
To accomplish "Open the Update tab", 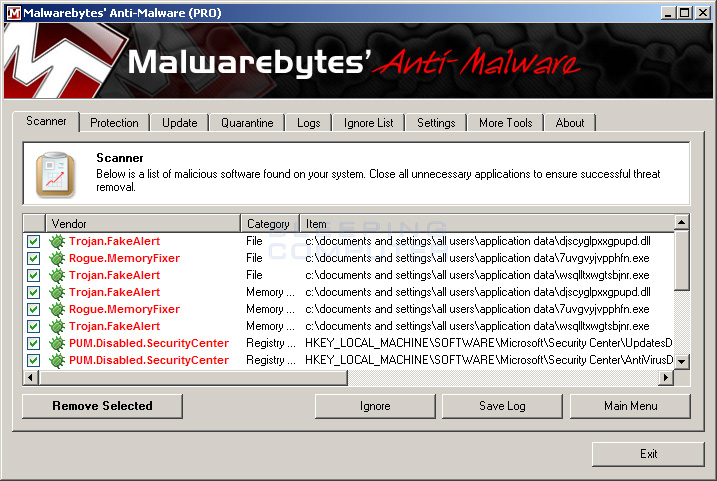I will 180,123.
